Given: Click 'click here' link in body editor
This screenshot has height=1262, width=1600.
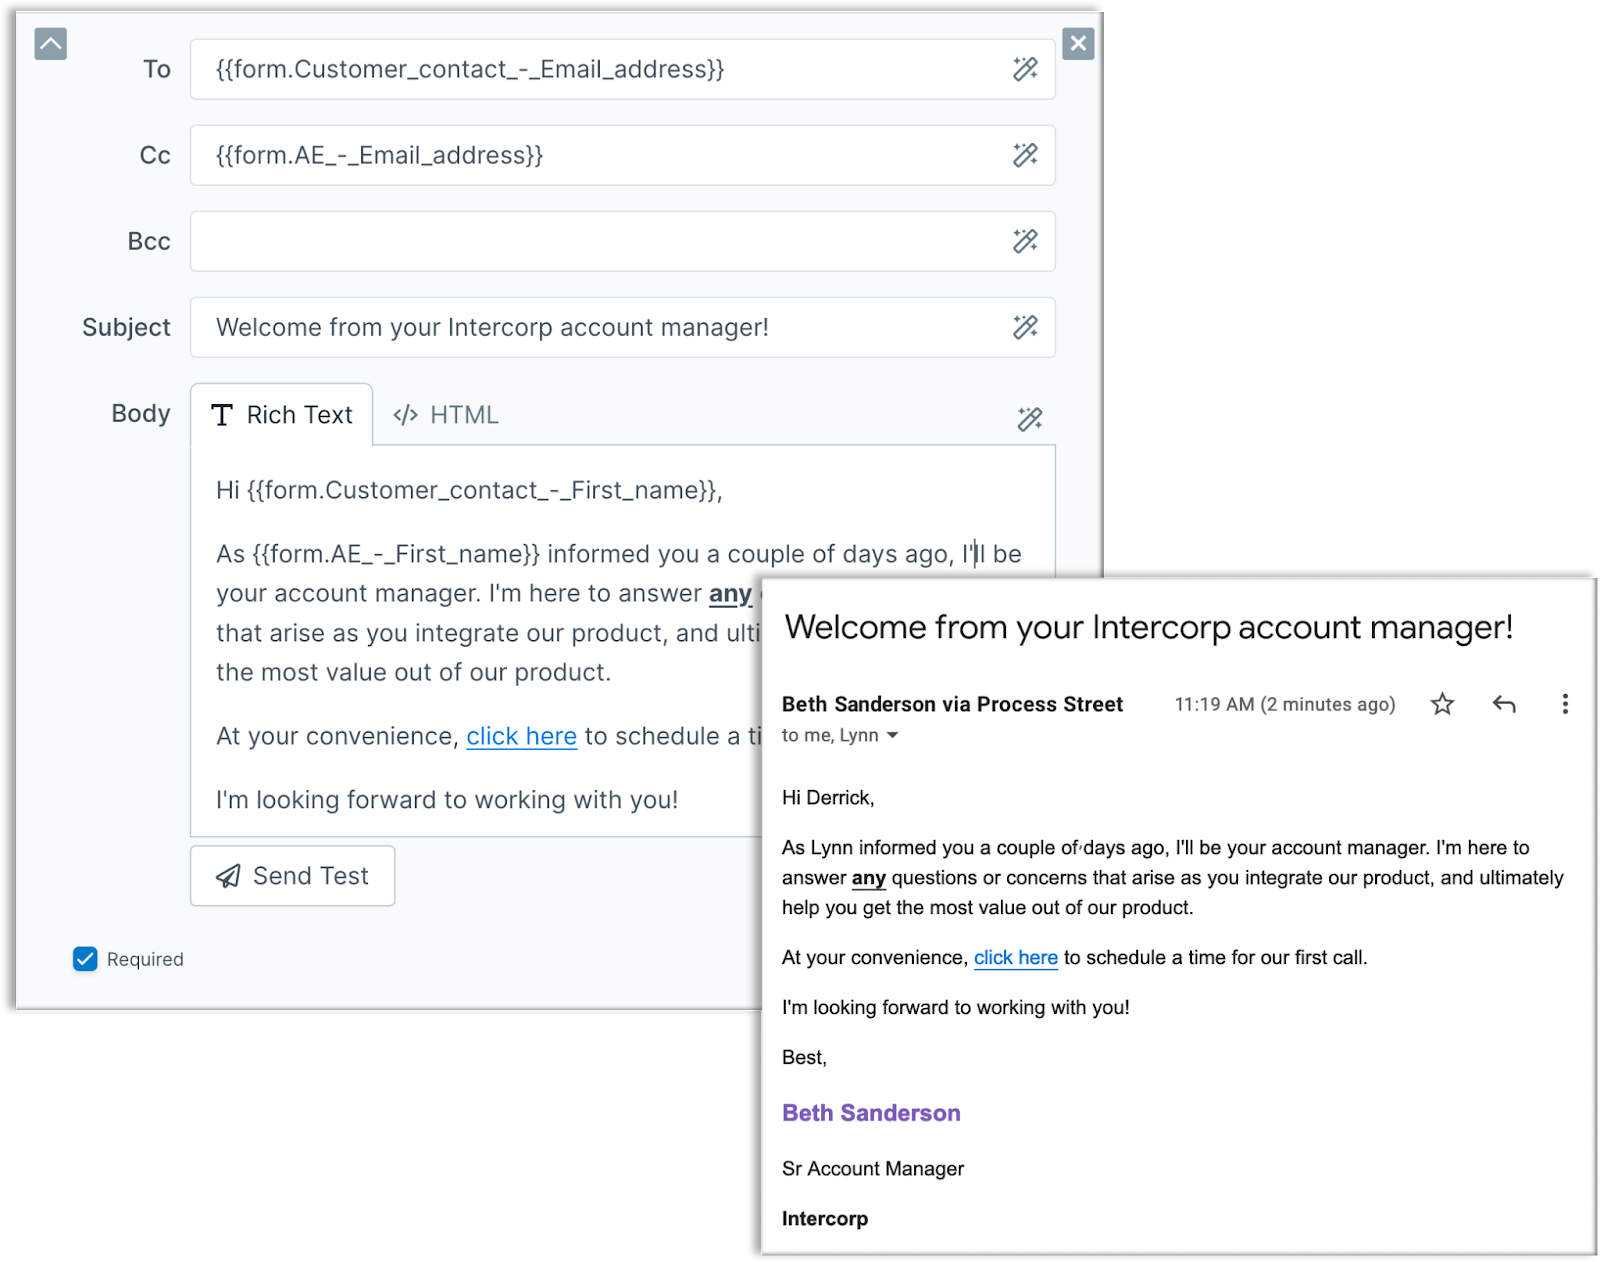Looking at the screenshot, I should pyautogui.click(x=521, y=737).
